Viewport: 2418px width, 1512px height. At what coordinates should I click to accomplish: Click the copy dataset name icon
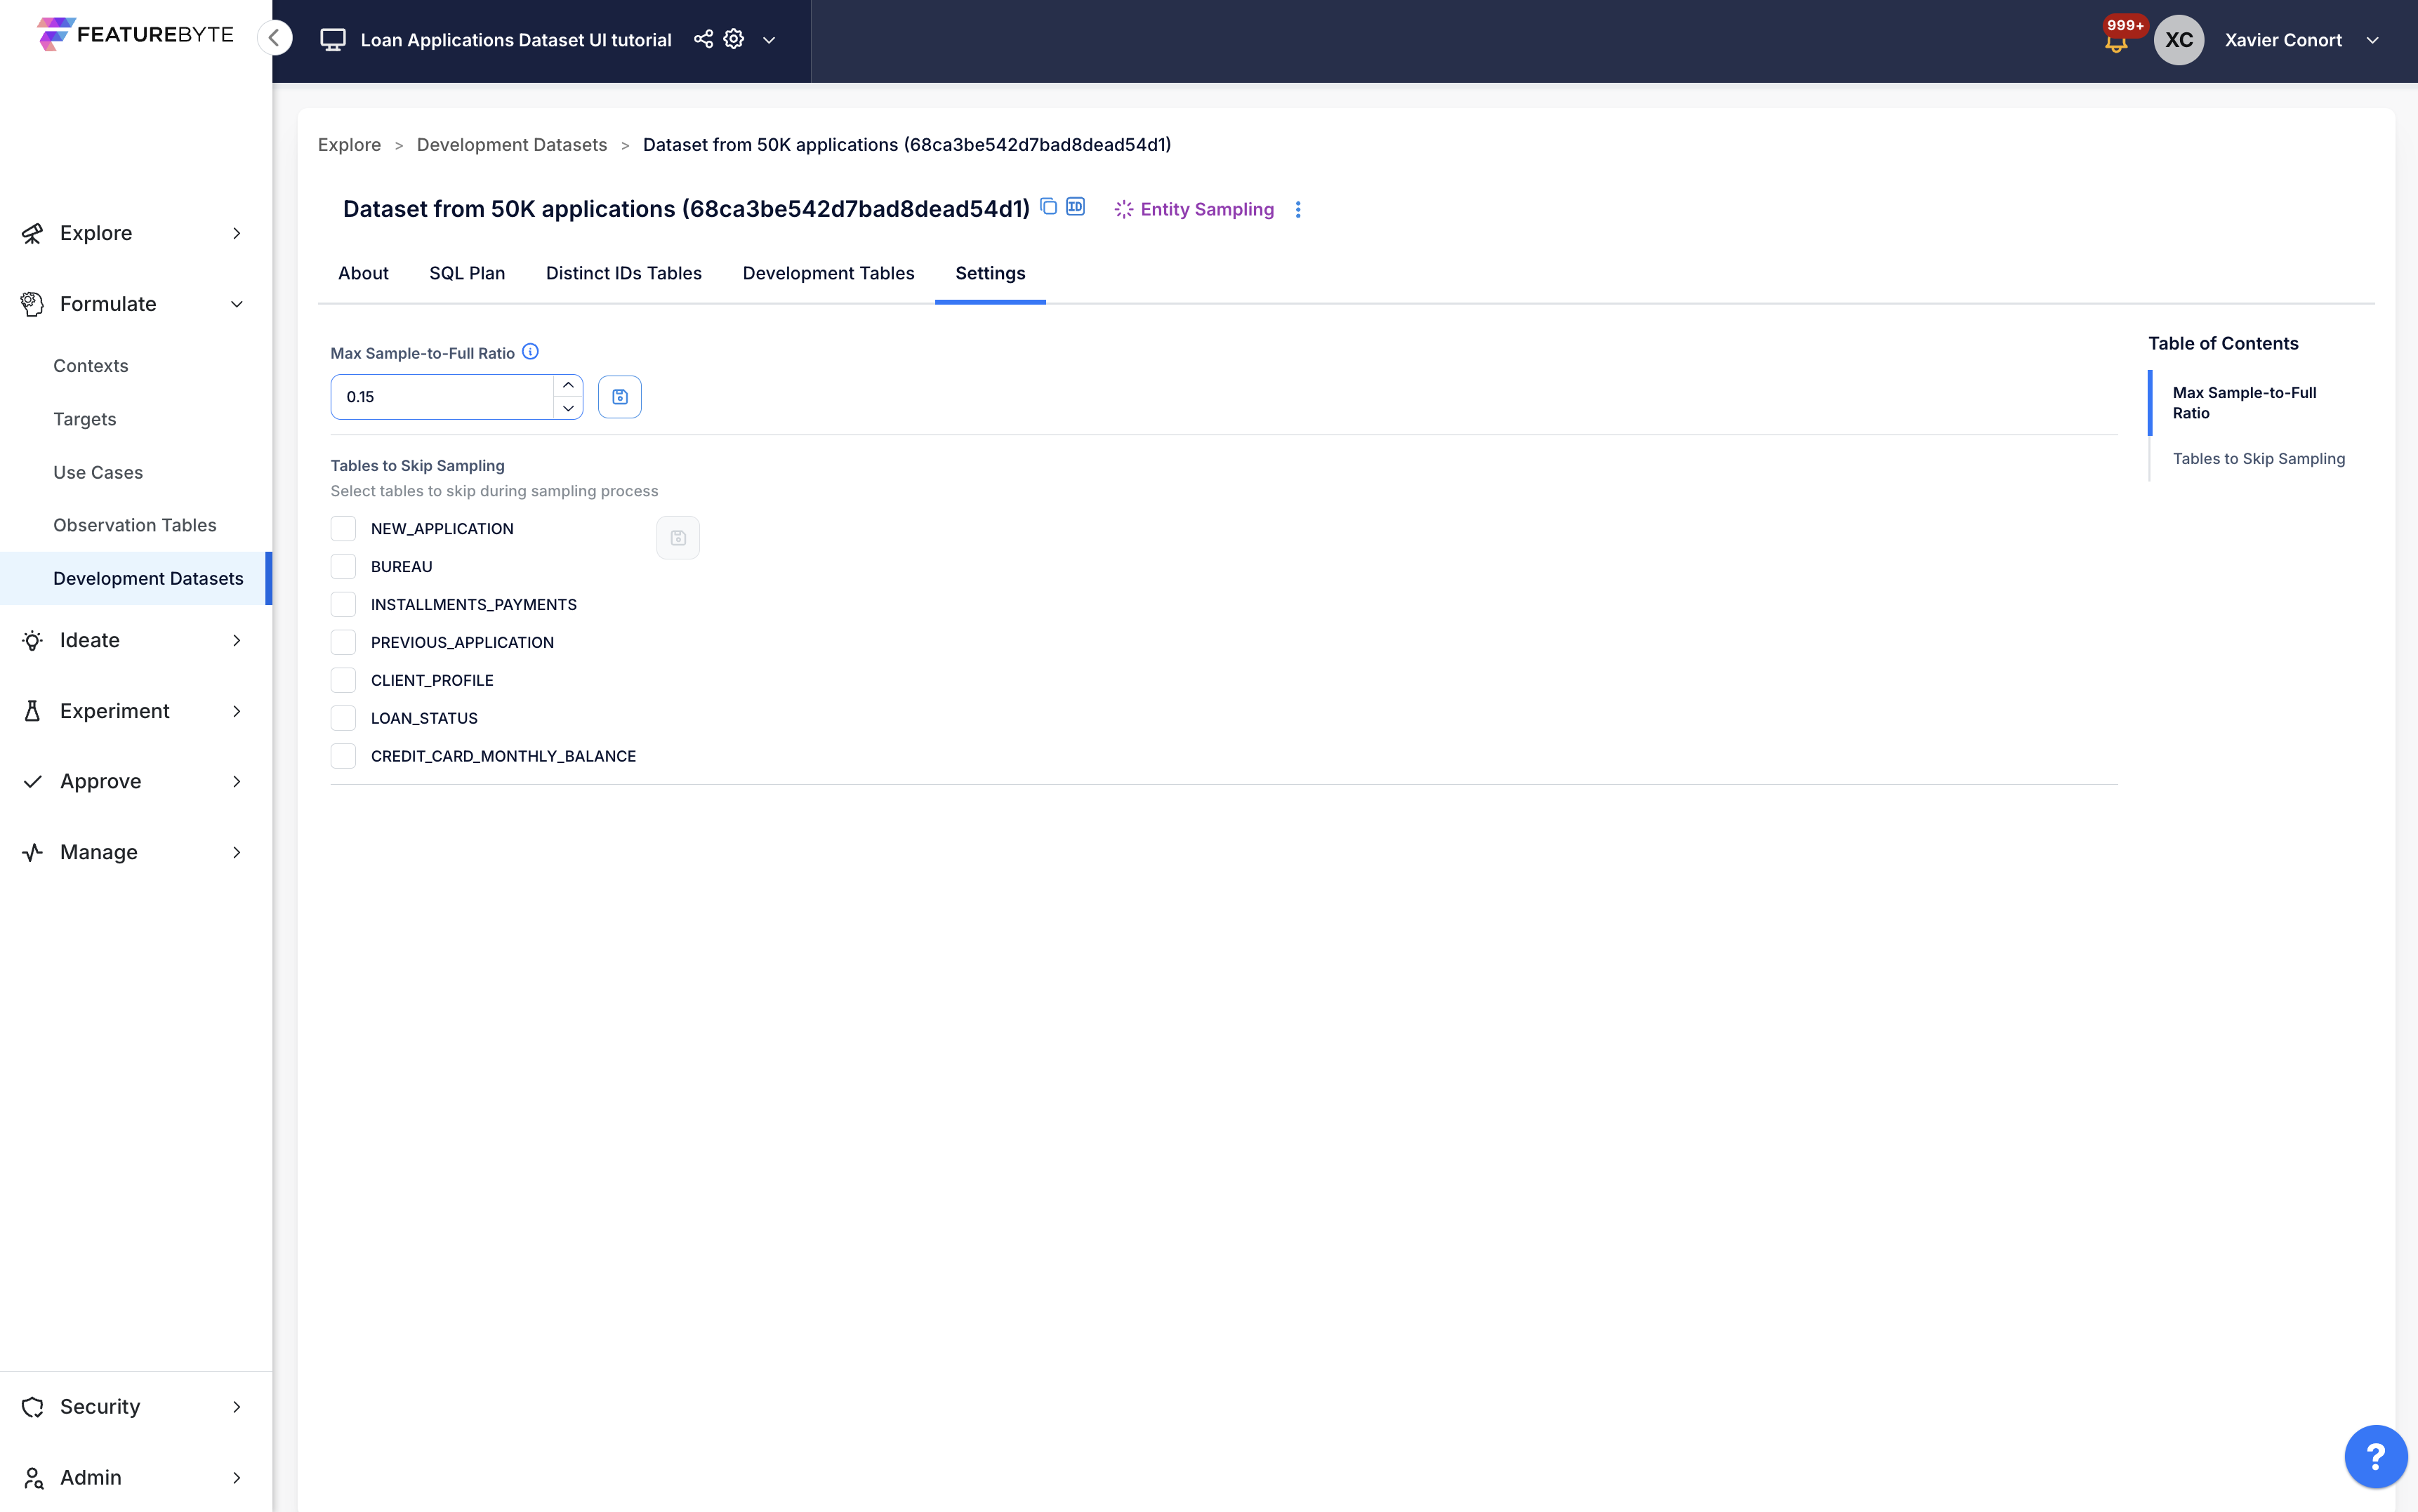point(1048,206)
